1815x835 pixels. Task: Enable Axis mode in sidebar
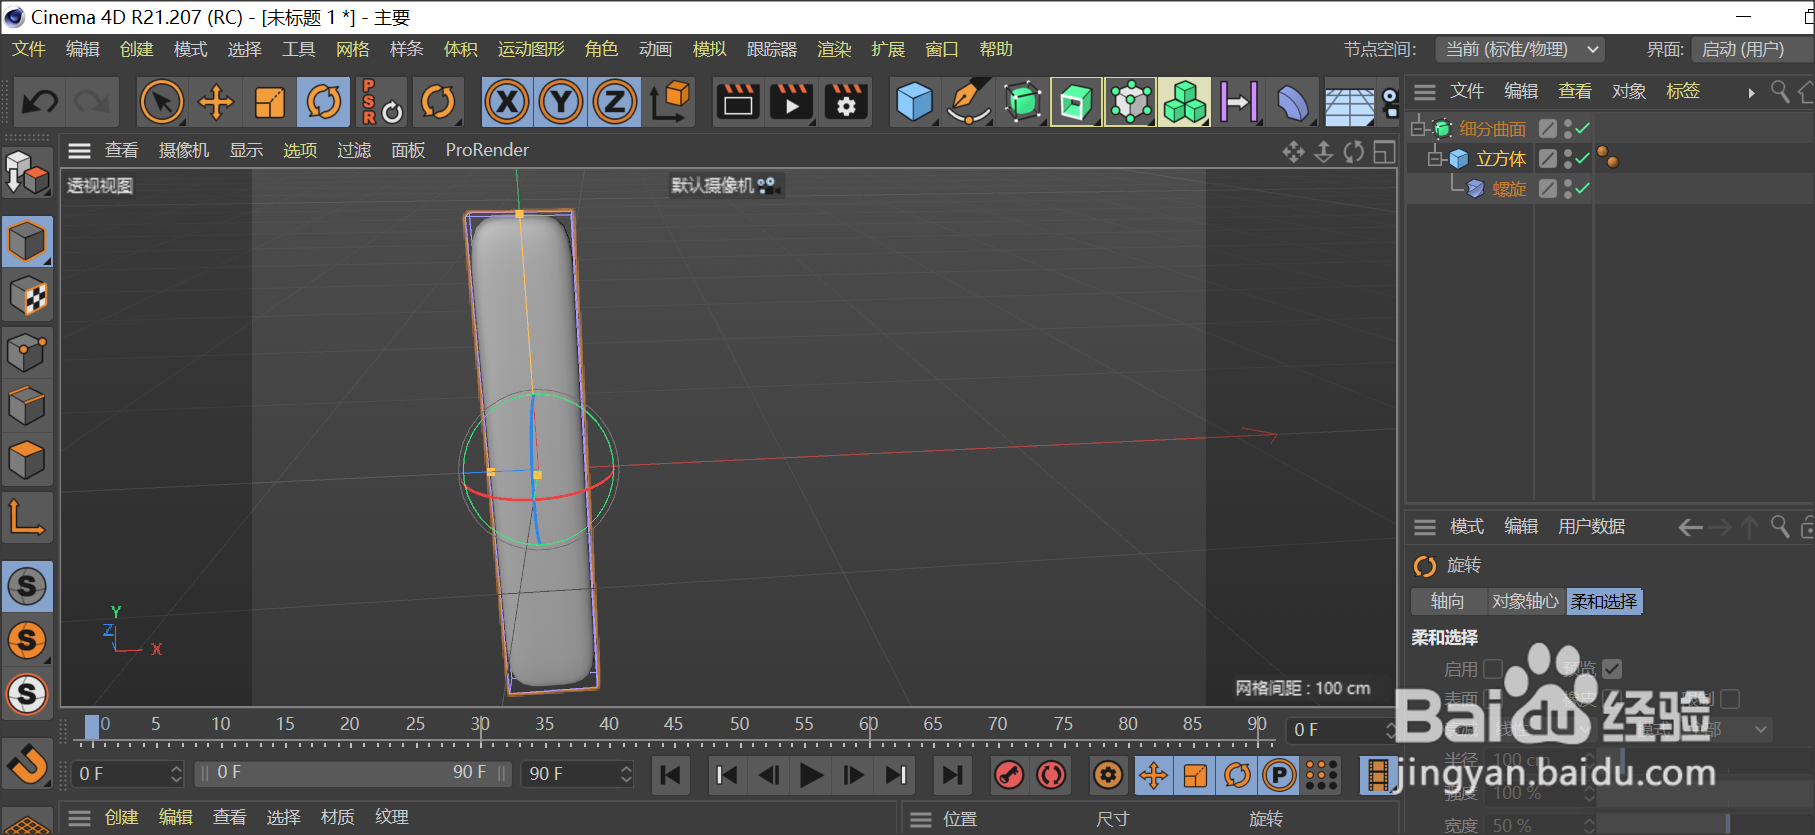pyautogui.click(x=27, y=518)
